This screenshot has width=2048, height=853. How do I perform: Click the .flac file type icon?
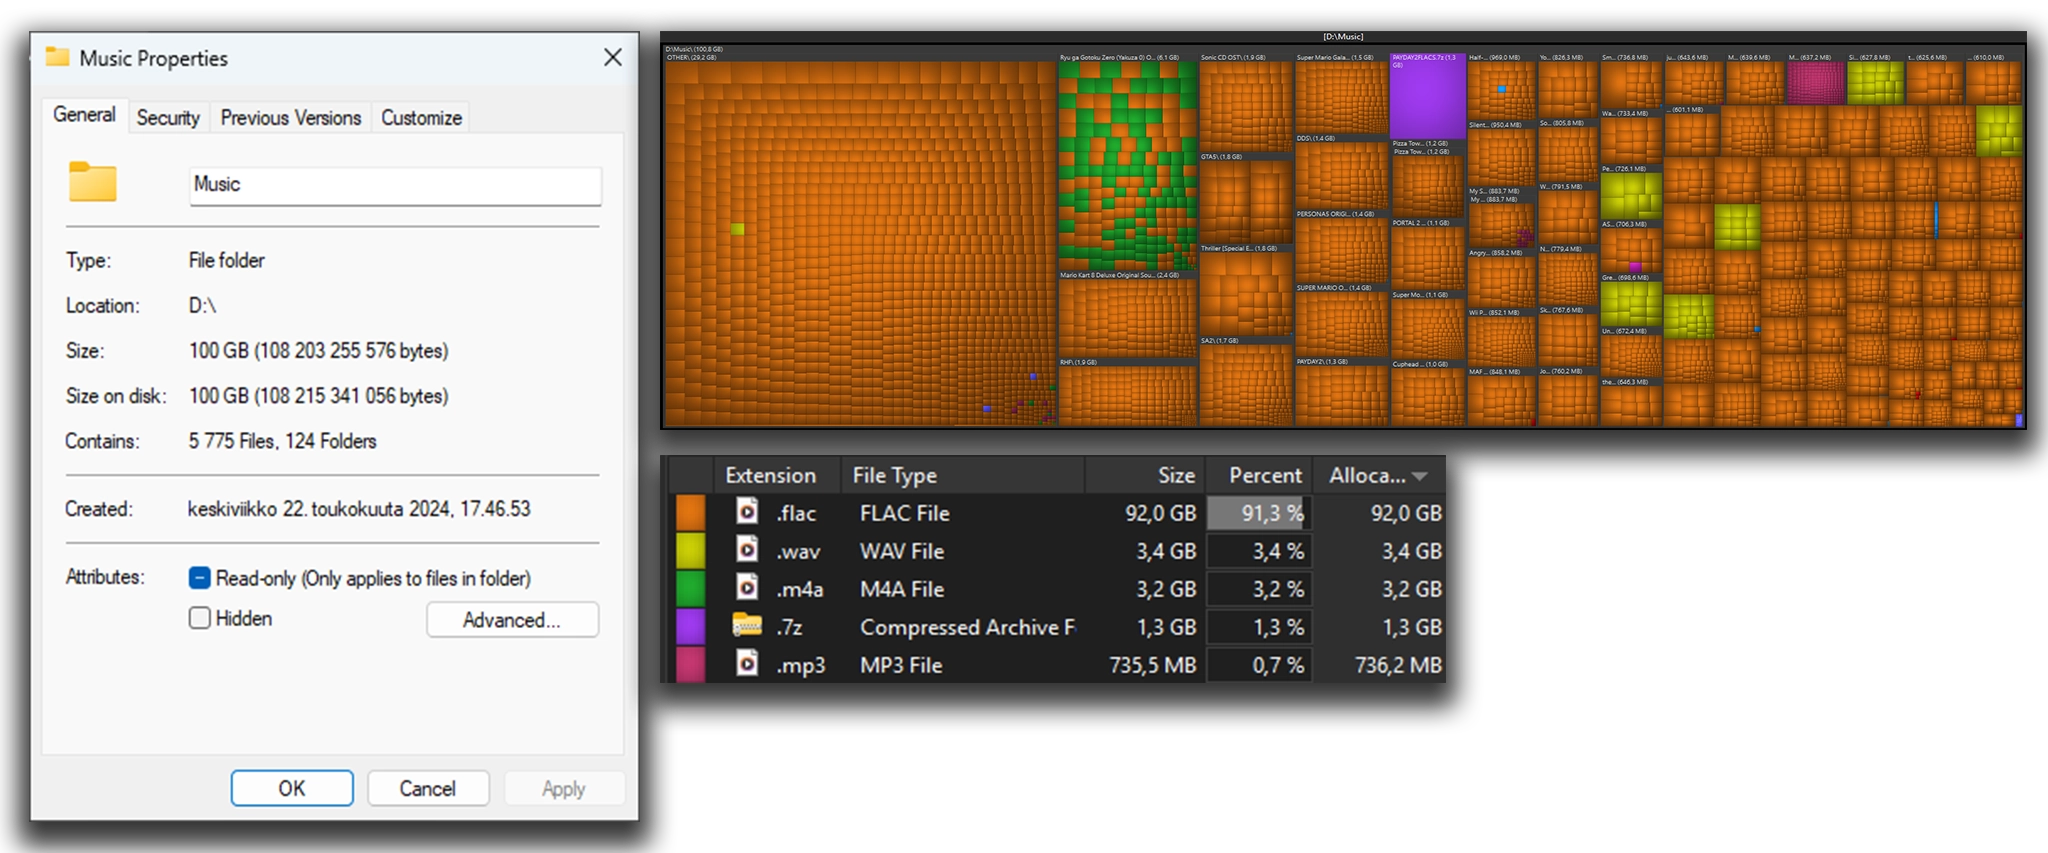(747, 512)
